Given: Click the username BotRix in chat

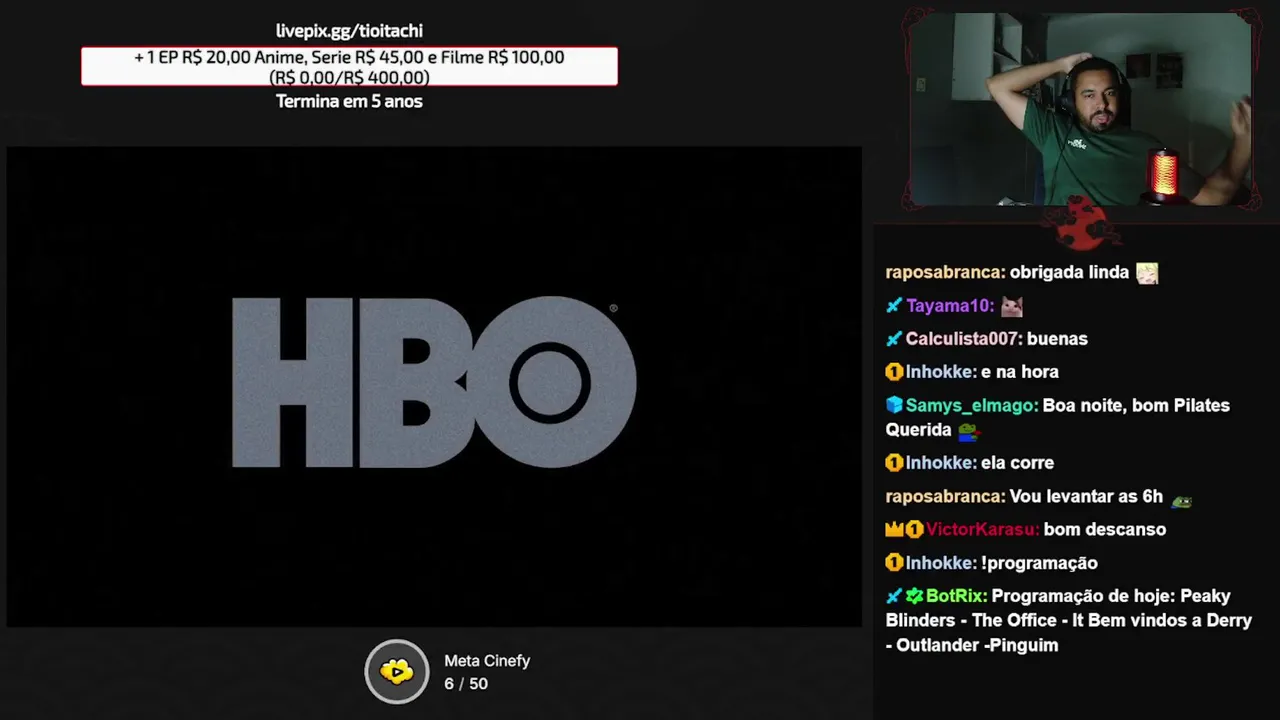Looking at the screenshot, I should tap(956, 596).
